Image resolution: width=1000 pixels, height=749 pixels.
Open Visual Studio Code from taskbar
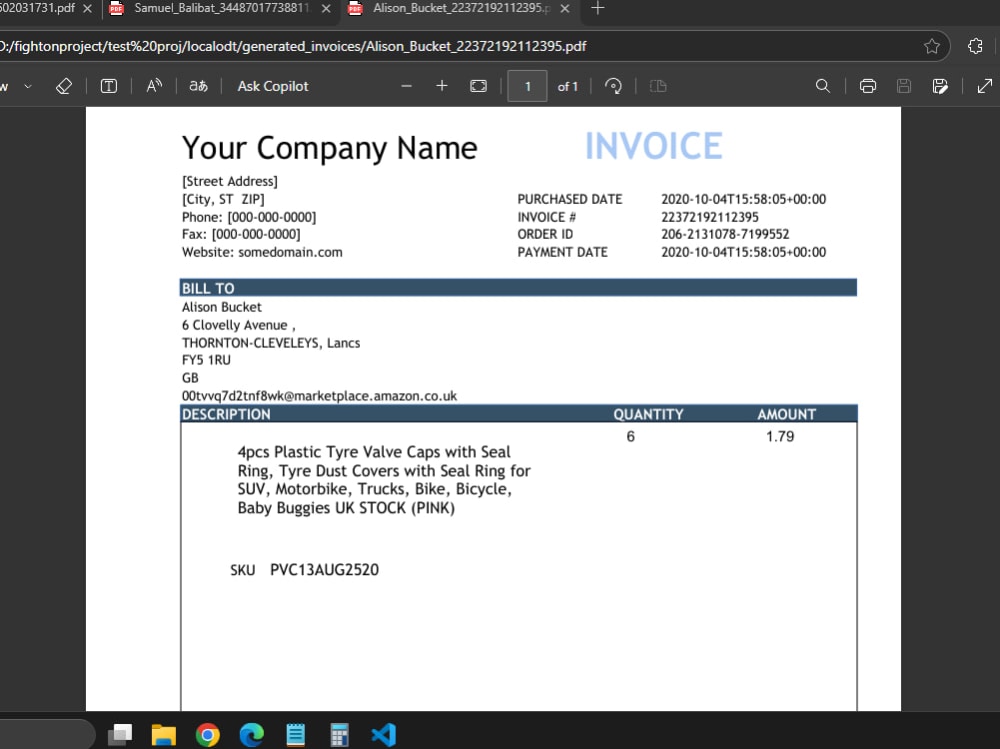pos(383,735)
